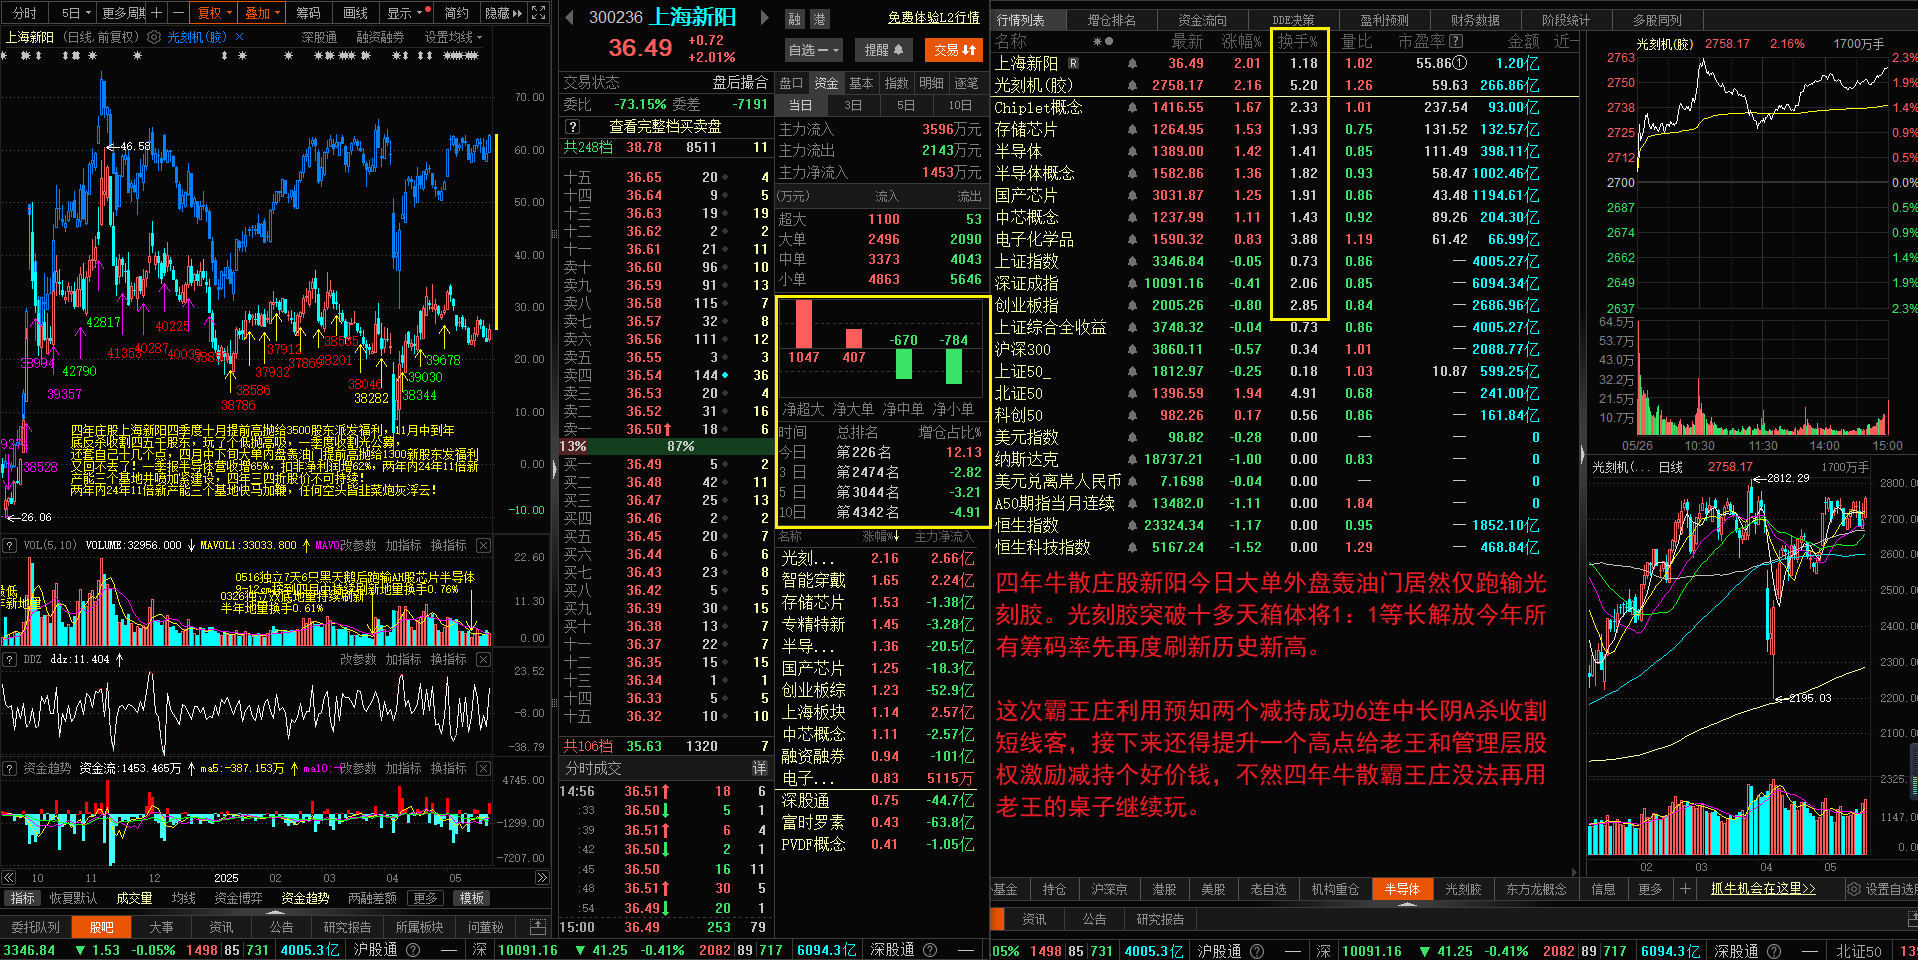Click 资金趋势 indicator help question icon

[x=10, y=768]
